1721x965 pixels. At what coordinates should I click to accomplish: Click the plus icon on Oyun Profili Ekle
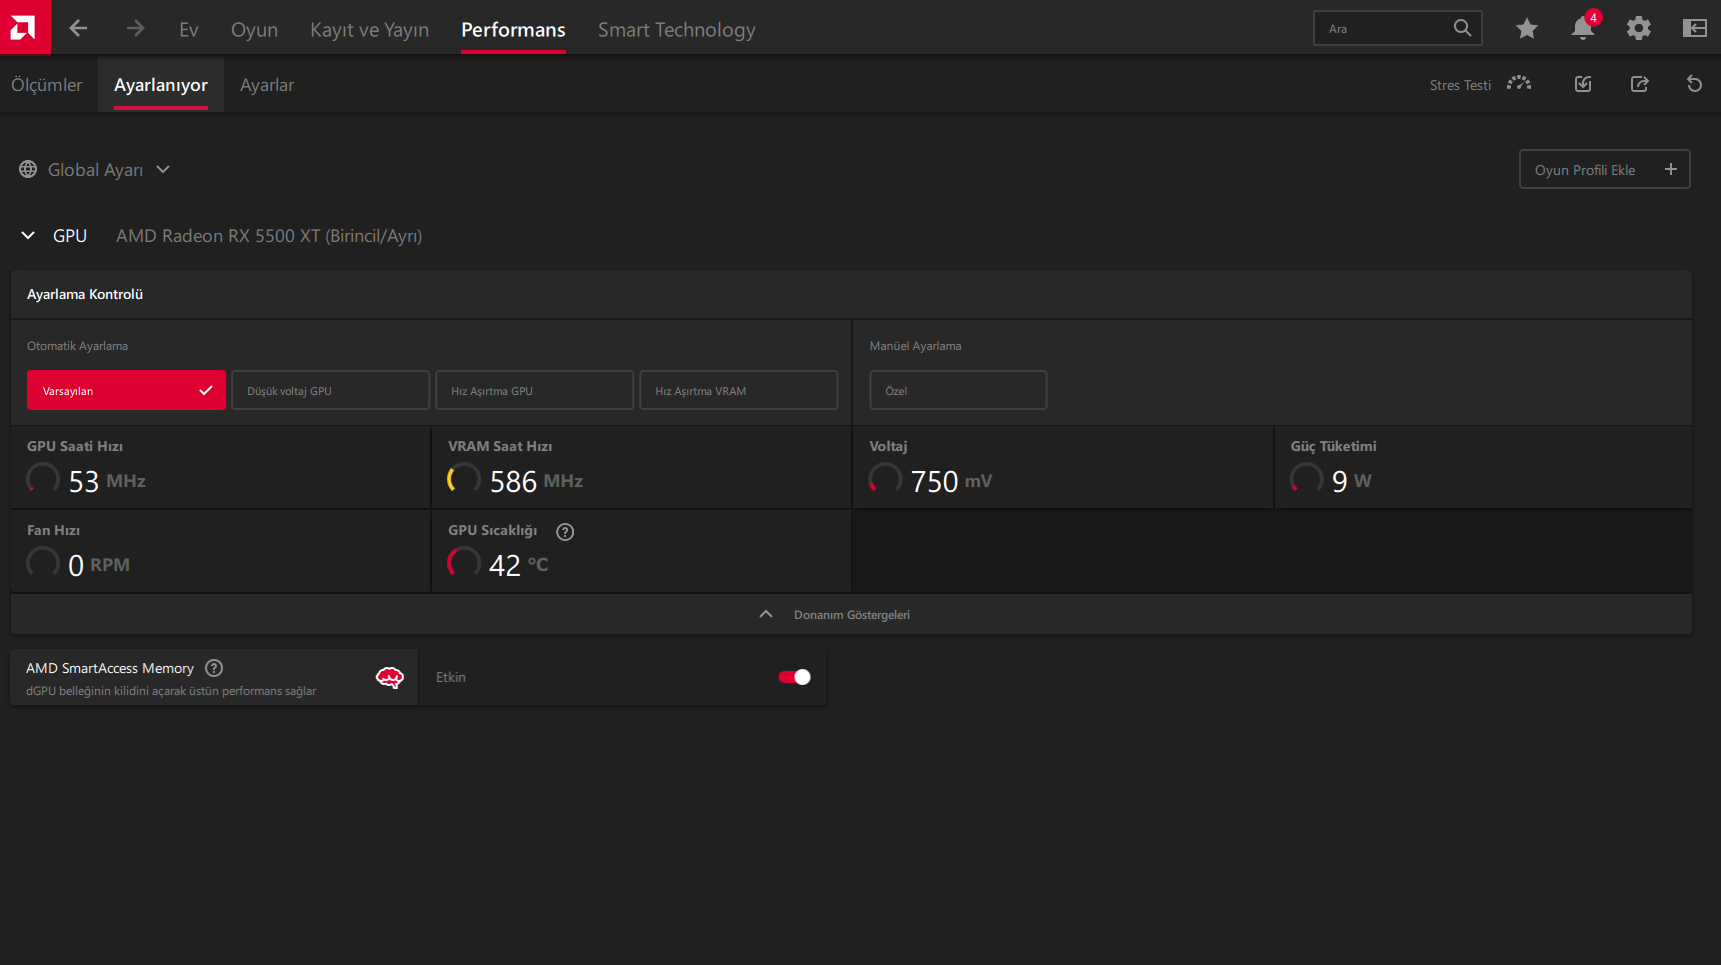click(x=1670, y=169)
